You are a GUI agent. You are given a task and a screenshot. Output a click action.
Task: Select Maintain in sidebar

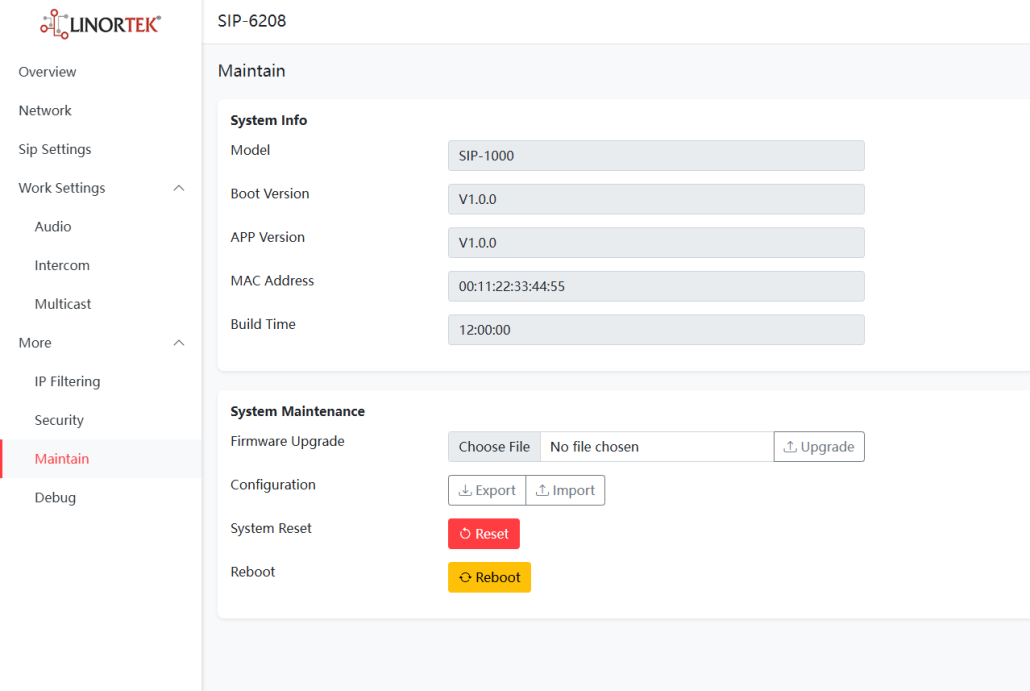click(x=62, y=458)
